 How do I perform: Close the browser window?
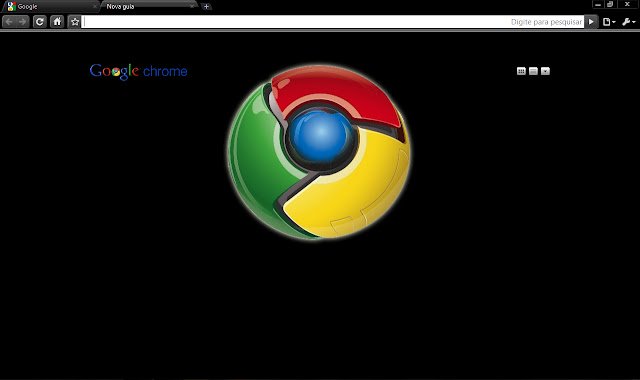coord(627,4)
